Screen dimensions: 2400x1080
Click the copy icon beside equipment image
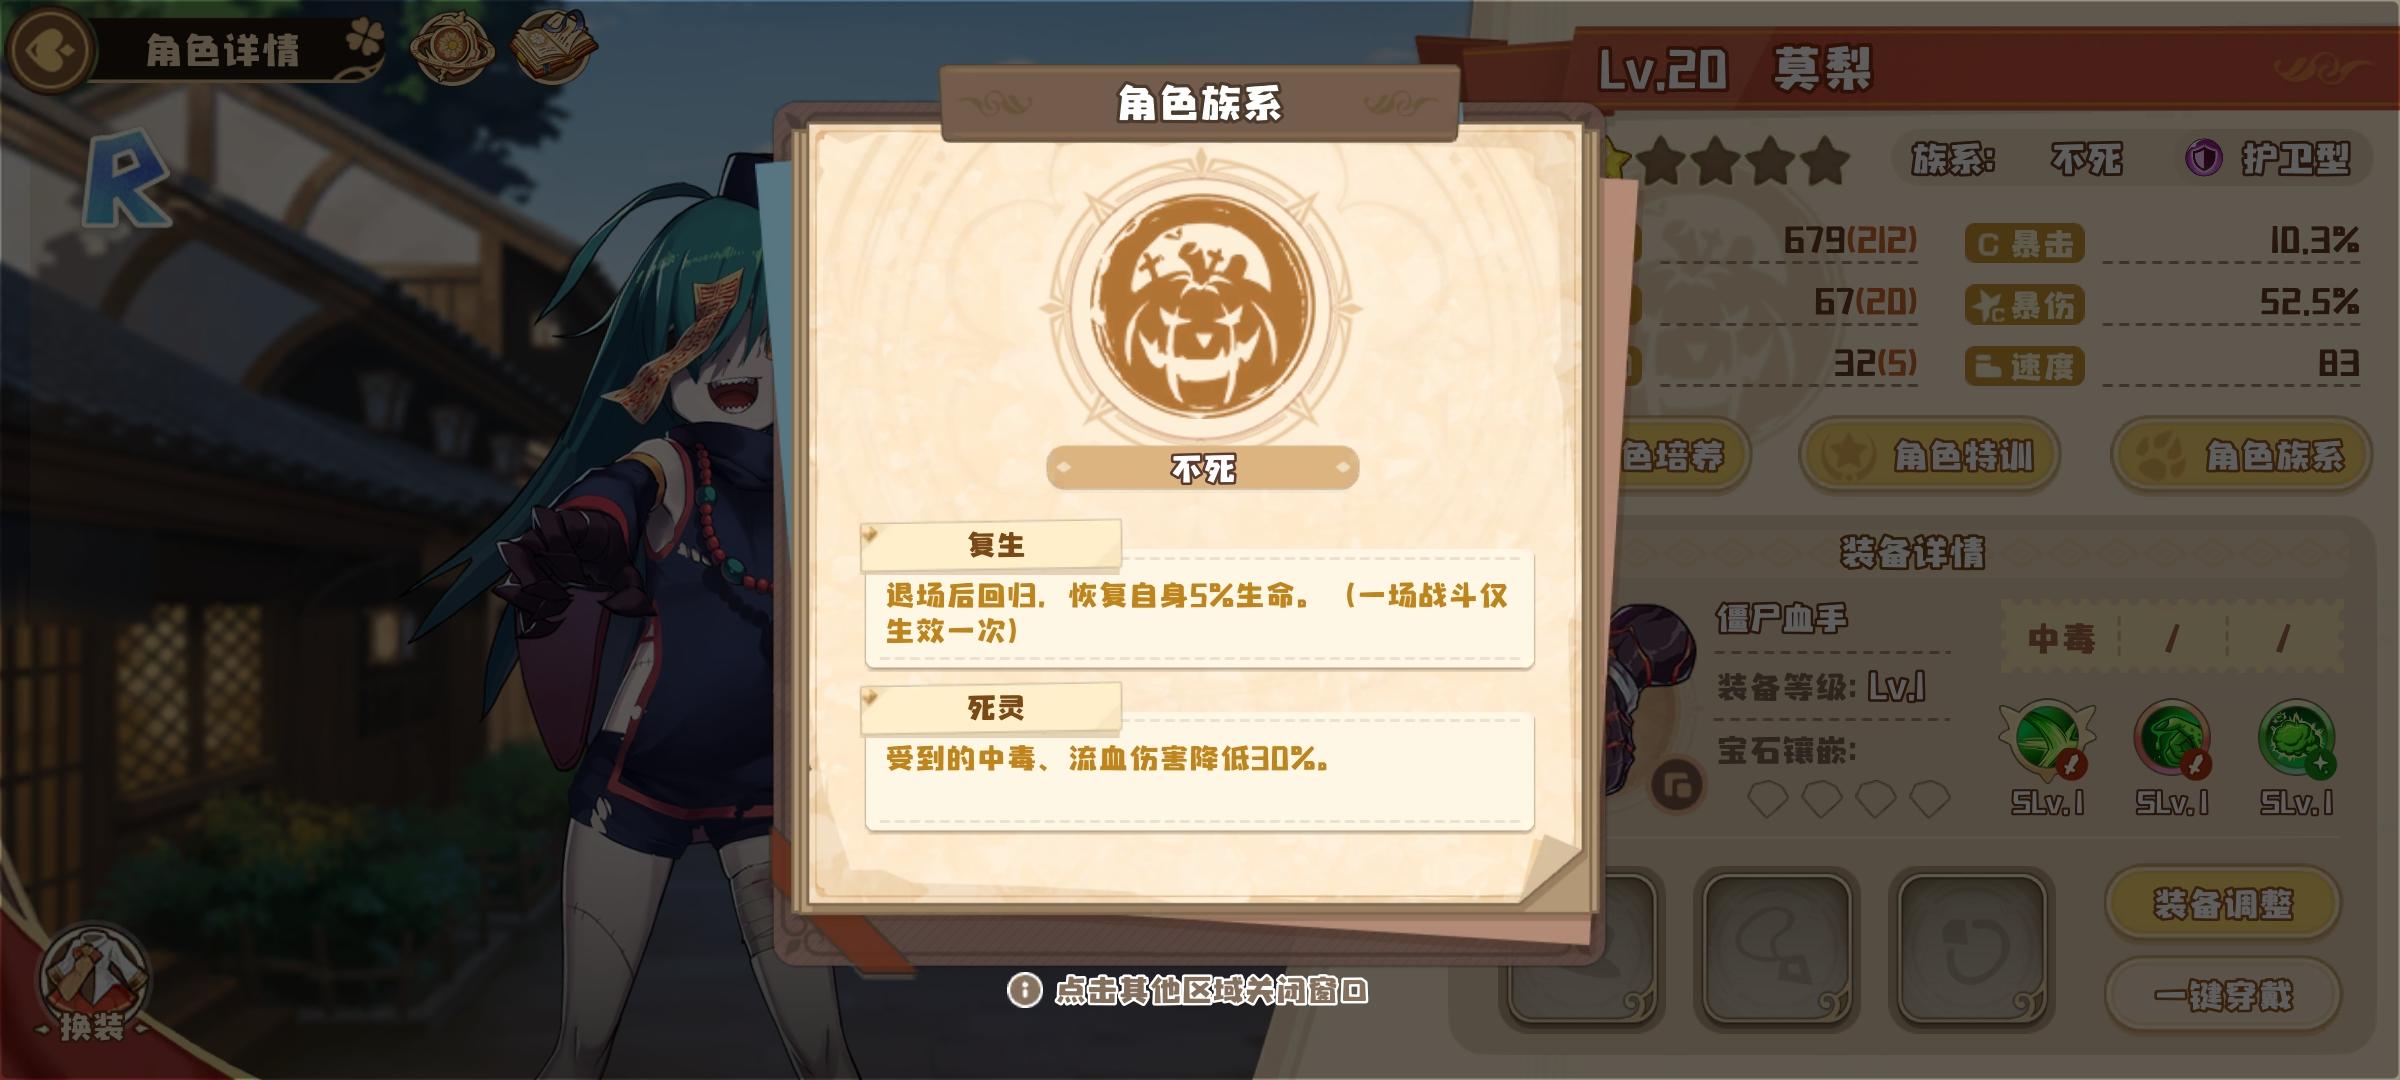coord(1678,785)
